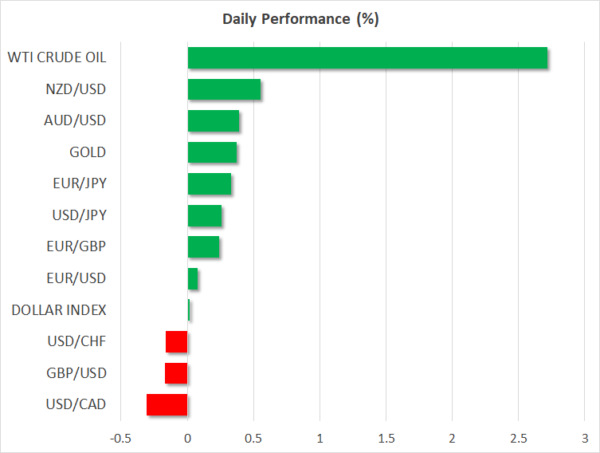
Task: Select the EUR/JPY green bar
Action: click(x=209, y=184)
